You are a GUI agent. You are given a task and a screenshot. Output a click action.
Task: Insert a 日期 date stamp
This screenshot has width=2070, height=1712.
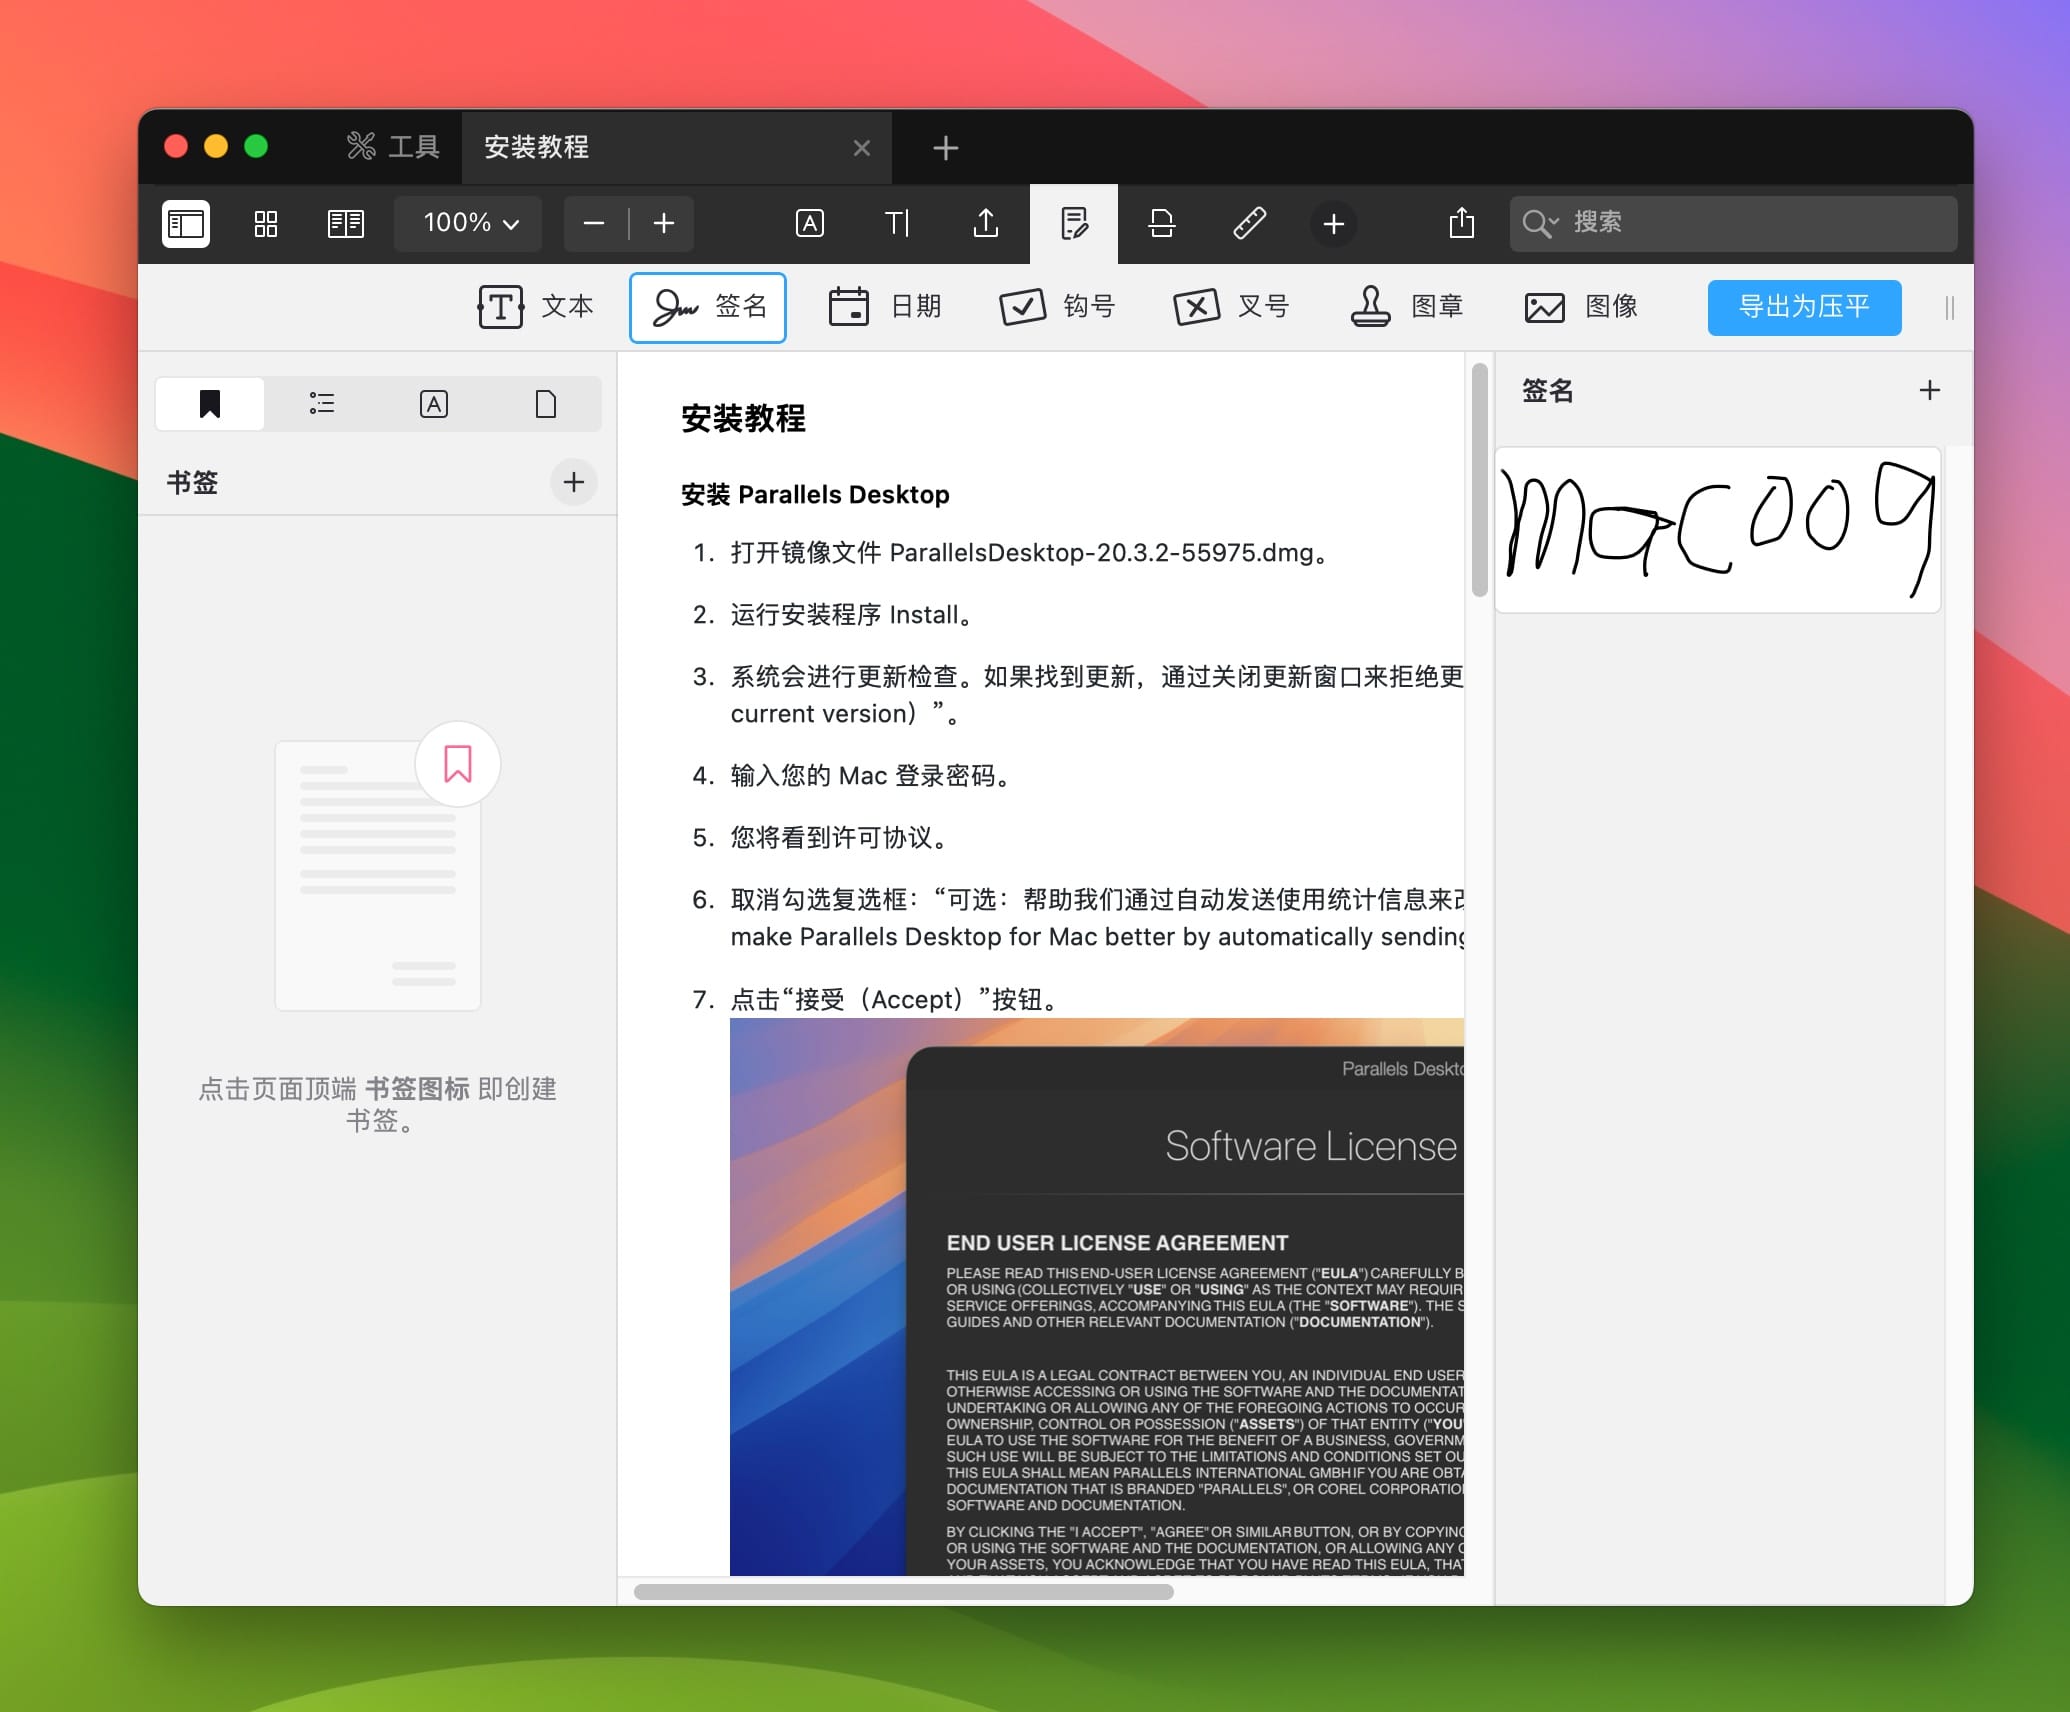(x=885, y=307)
